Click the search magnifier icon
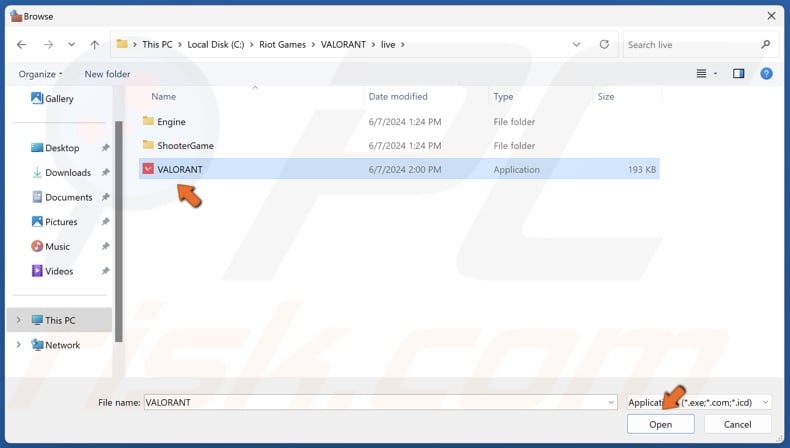 [x=766, y=44]
